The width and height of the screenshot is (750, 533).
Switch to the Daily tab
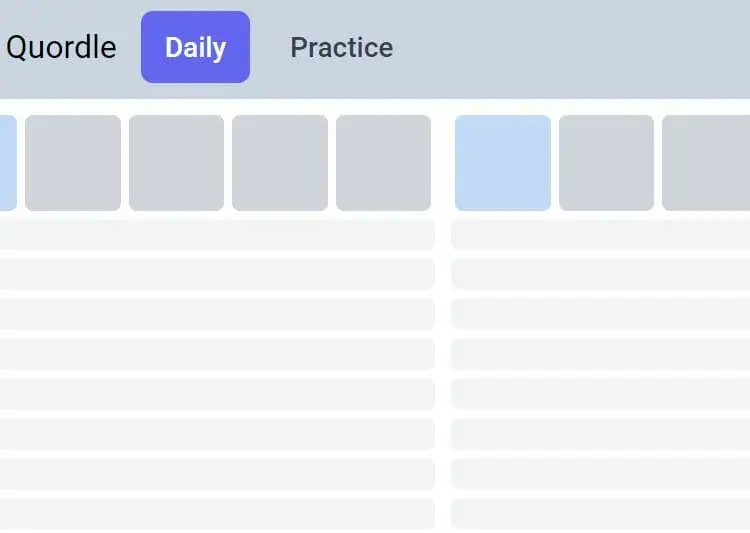tap(195, 47)
